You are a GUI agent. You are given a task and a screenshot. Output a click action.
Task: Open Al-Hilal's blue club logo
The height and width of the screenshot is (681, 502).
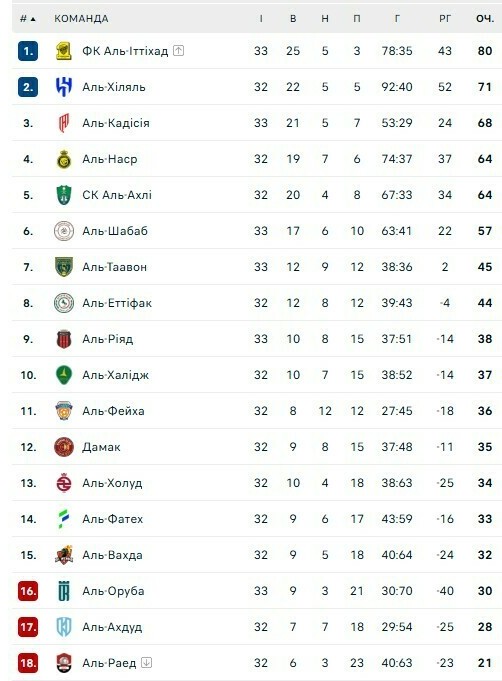64,87
